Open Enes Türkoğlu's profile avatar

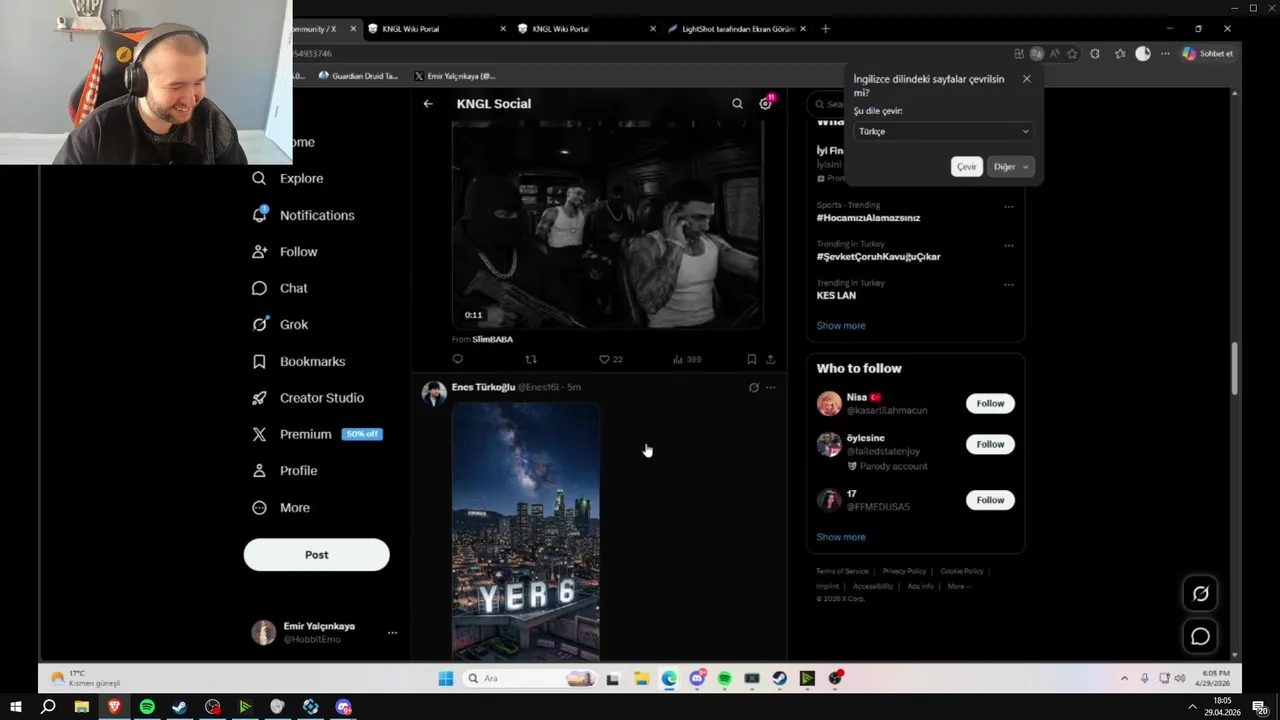coord(434,393)
